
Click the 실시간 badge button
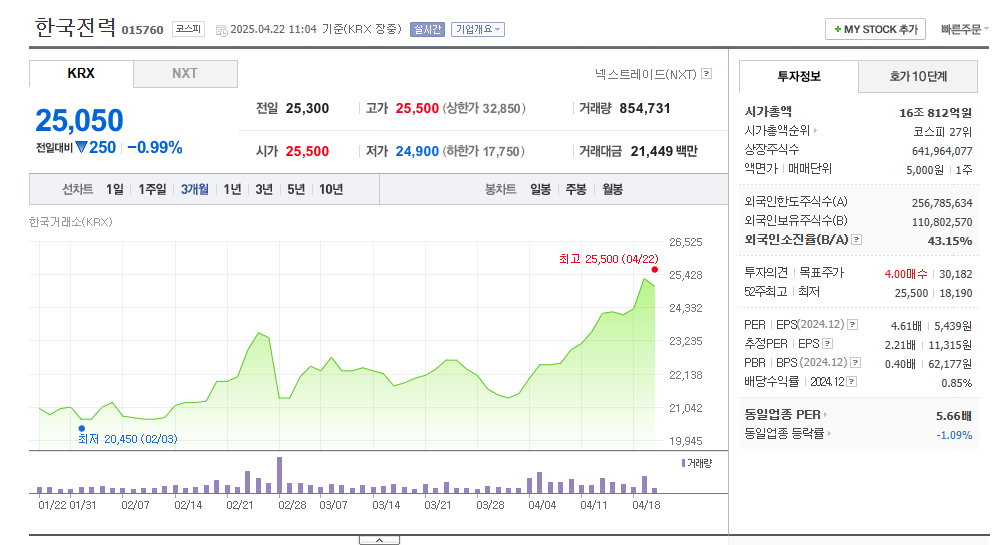427,29
